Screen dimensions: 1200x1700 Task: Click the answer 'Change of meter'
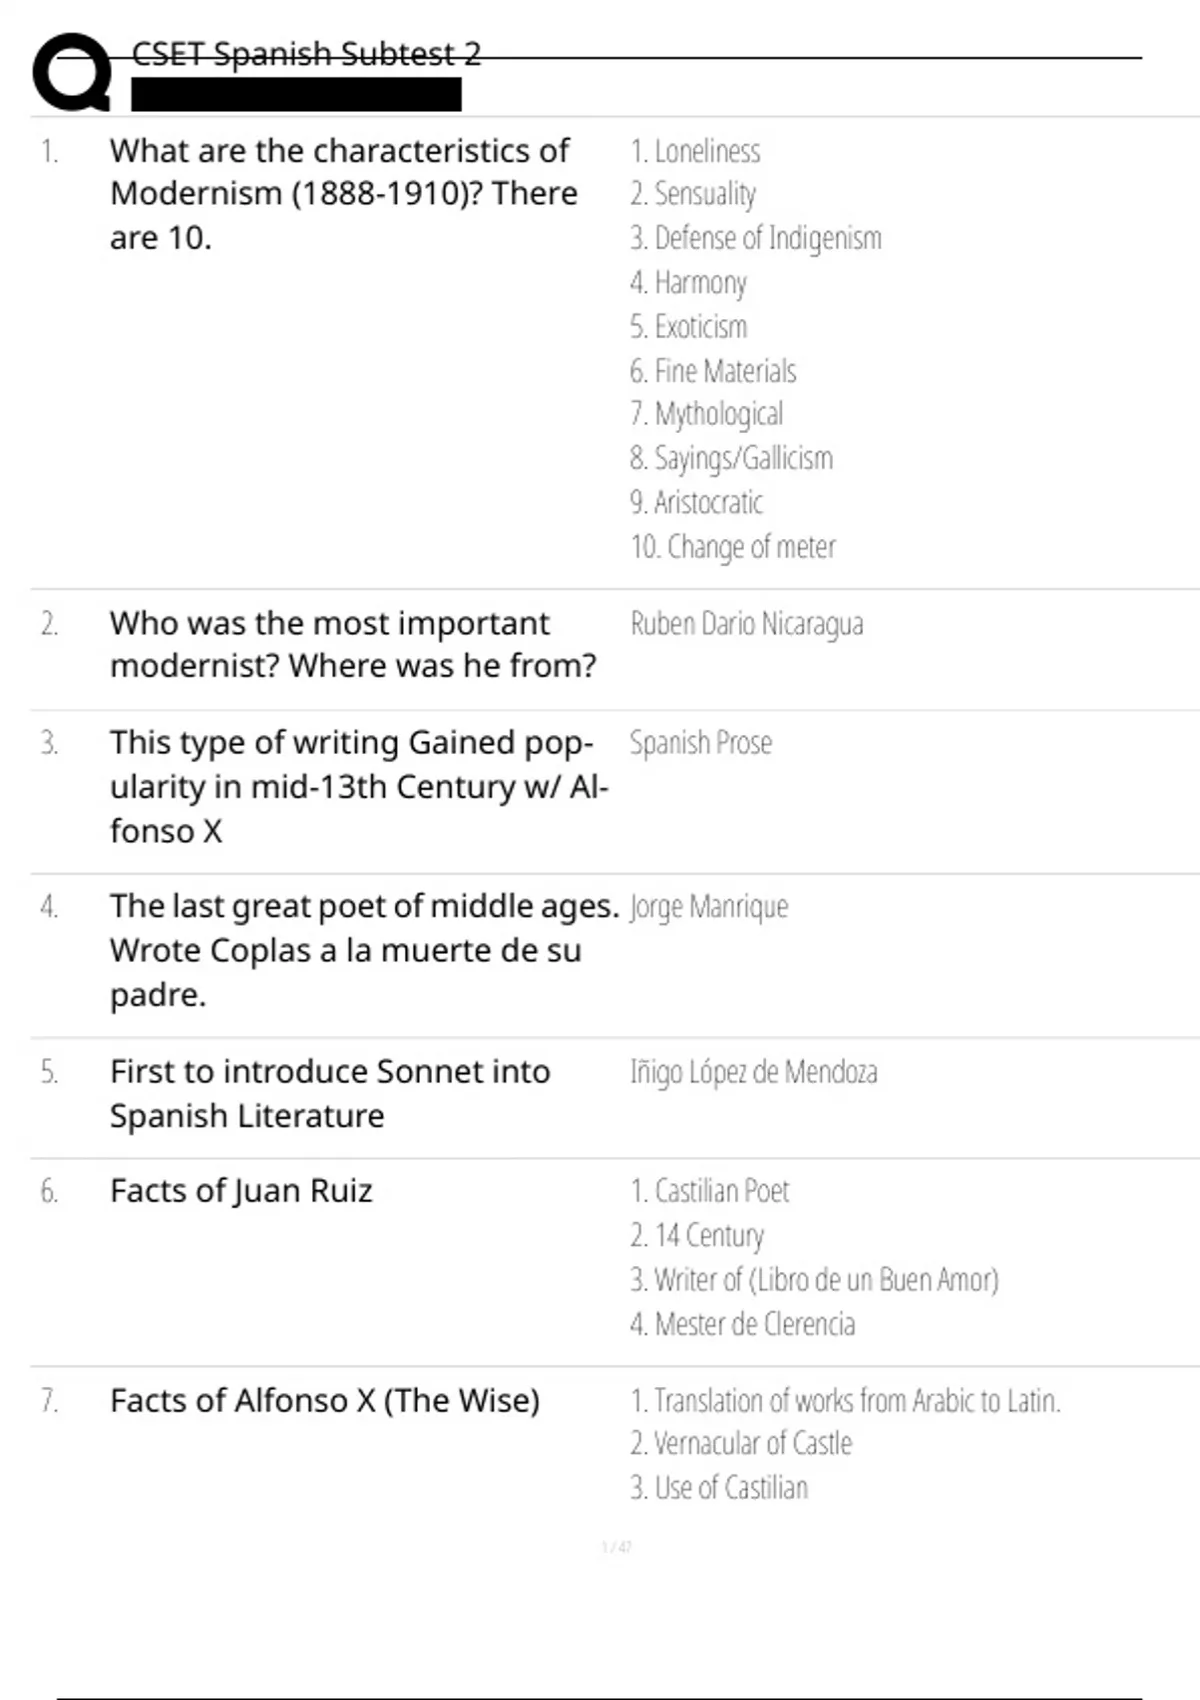point(733,547)
